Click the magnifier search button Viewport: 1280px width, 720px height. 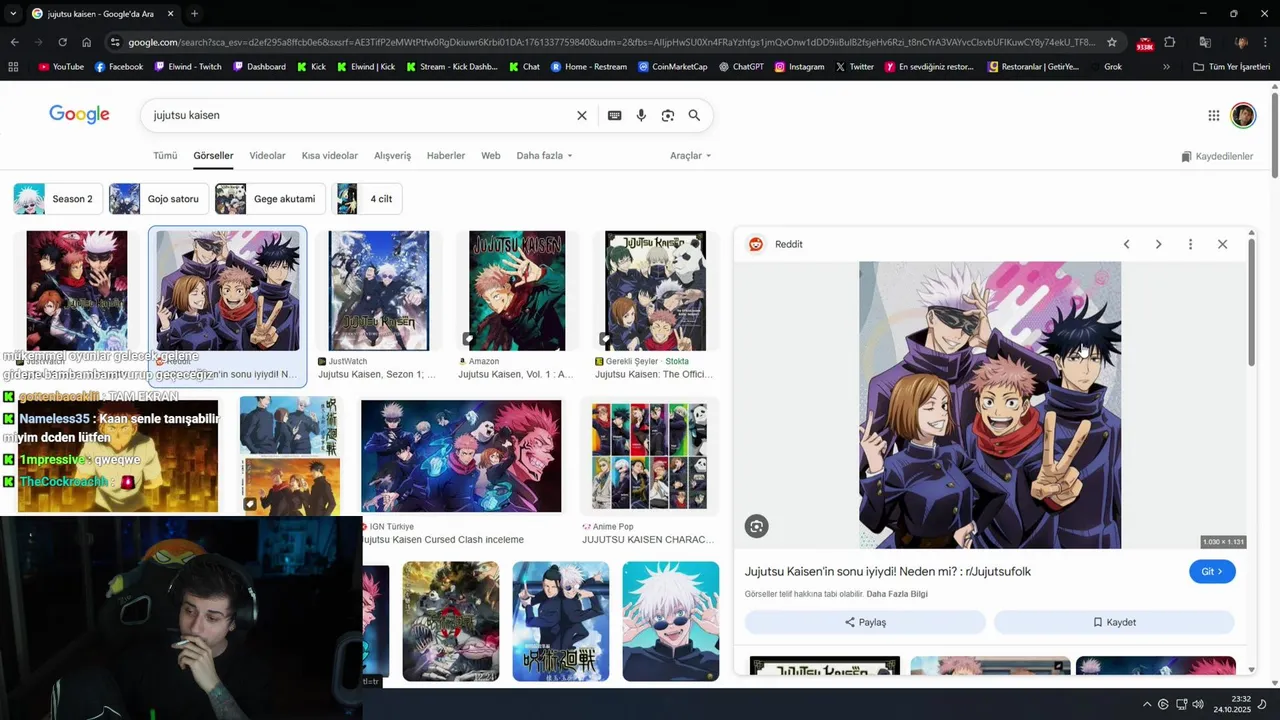tap(694, 116)
